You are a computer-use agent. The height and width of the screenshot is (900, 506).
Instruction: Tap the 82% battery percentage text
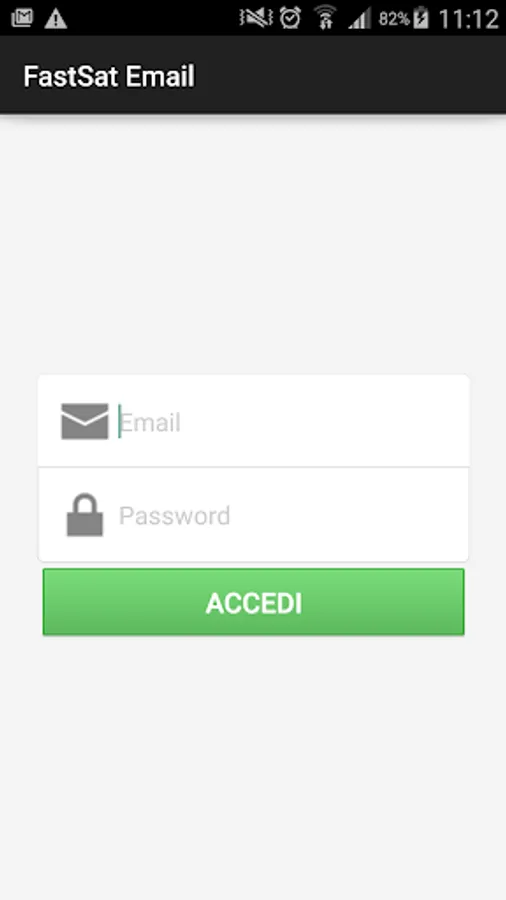(x=395, y=19)
